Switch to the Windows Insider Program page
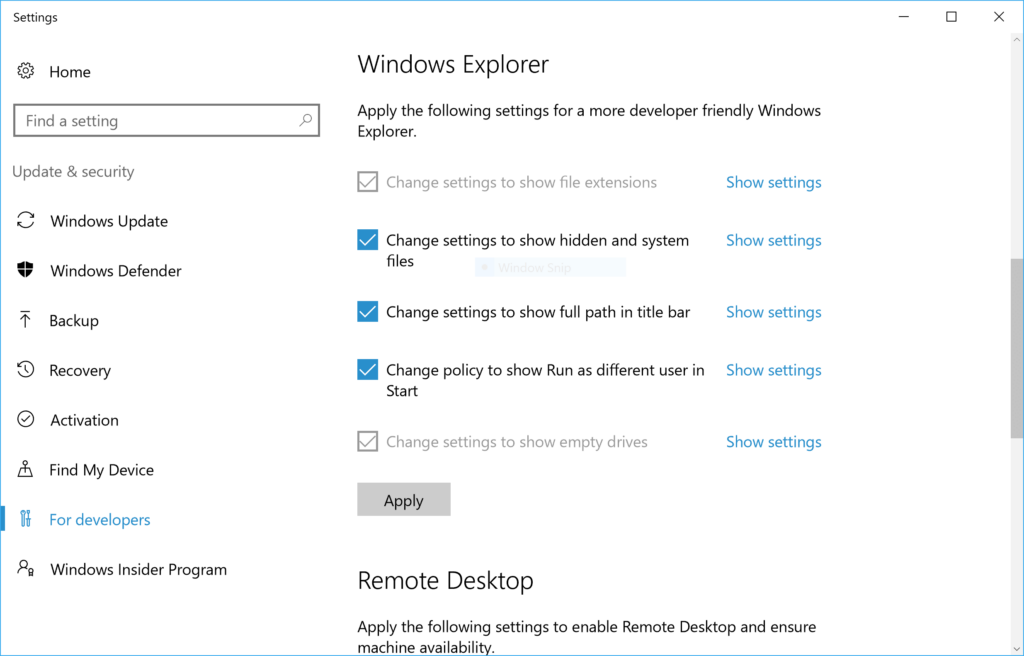Image resolution: width=1024 pixels, height=656 pixels. point(138,569)
